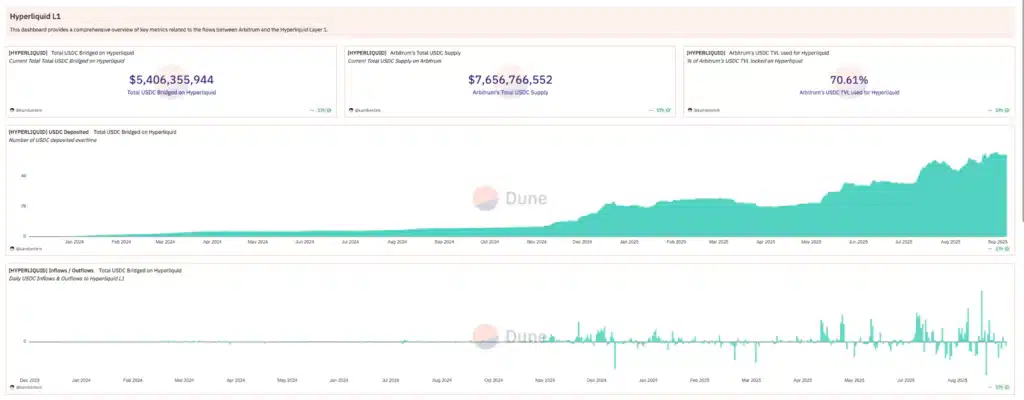Click refresh status icon on USDC Deposited chart
This screenshot has height=400, width=1024.
(x=1007, y=247)
